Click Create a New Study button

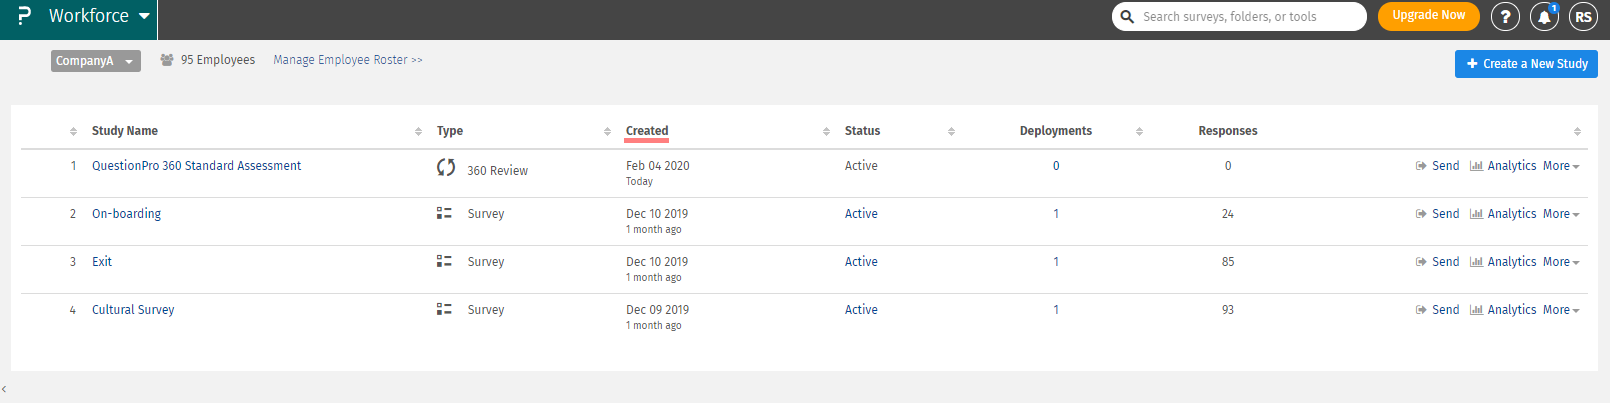coord(1526,64)
